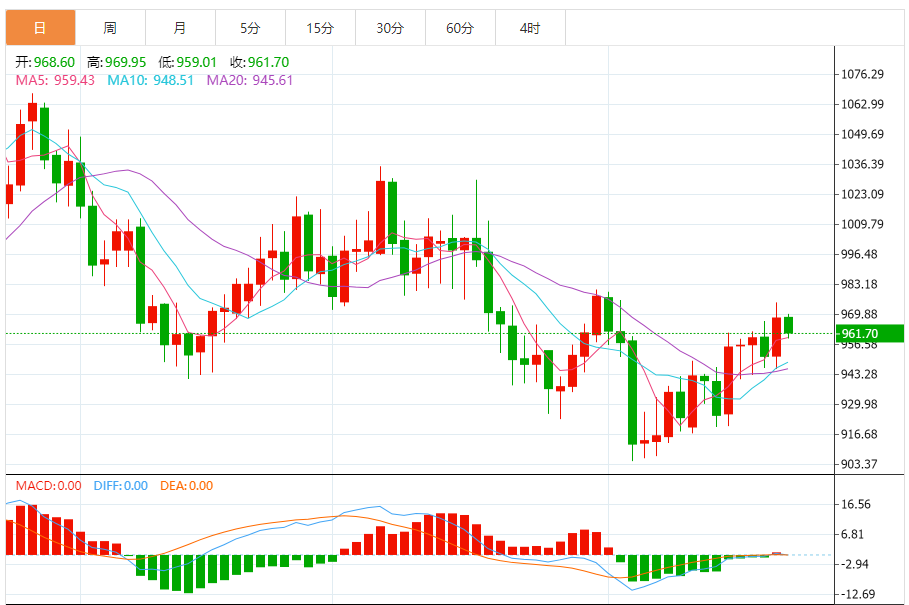Click the last green candlestick on chart
The width and height of the screenshot is (909, 605).
point(788,325)
